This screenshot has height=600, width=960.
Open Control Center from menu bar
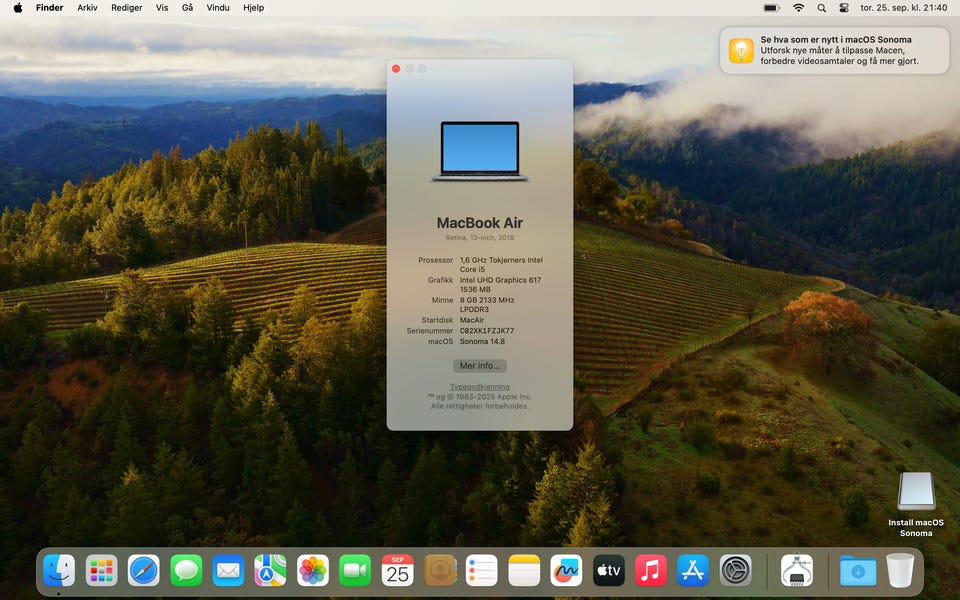tap(844, 8)
